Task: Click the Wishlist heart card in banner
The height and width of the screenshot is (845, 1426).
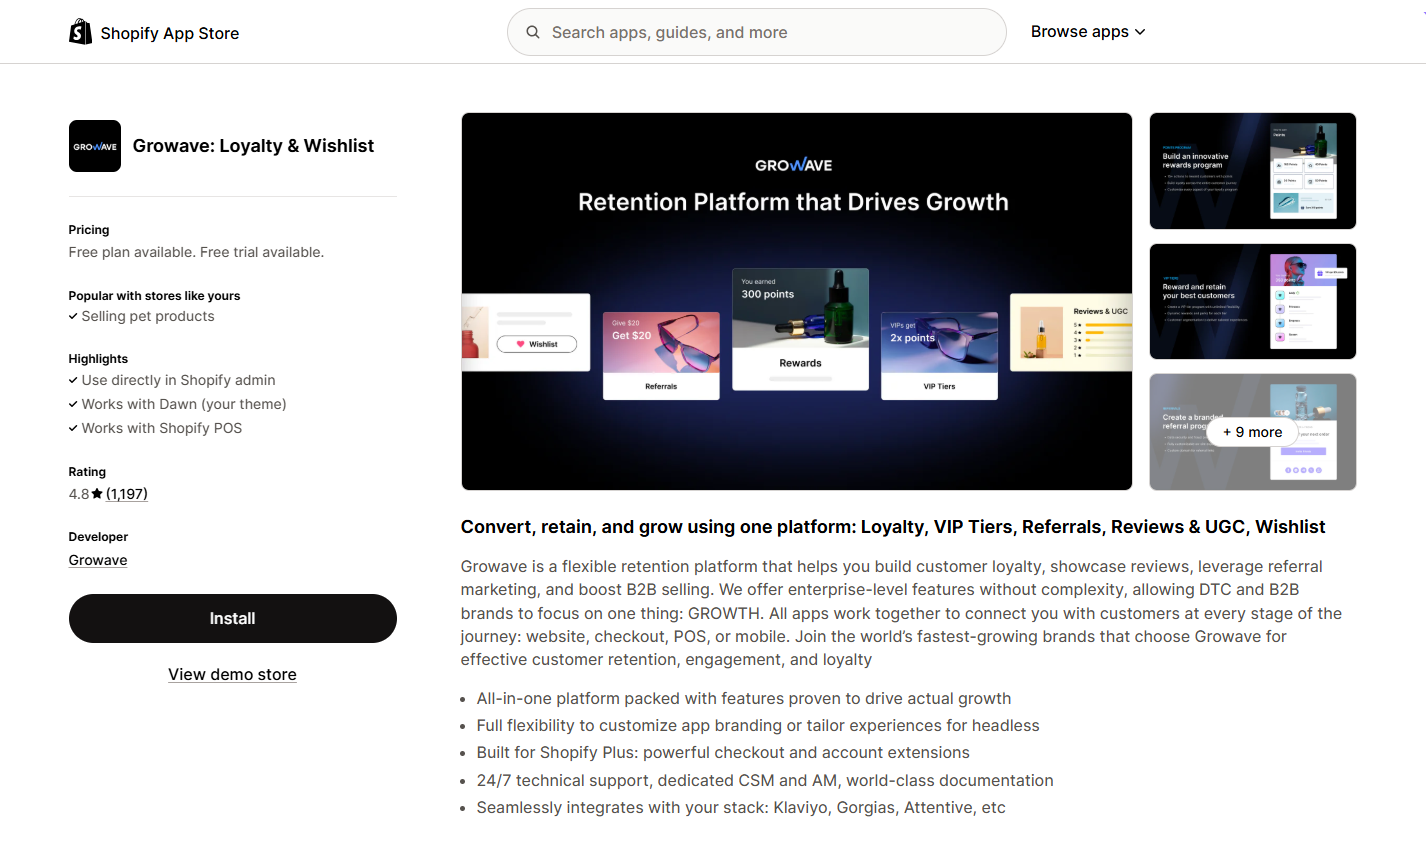Action: click(526, 332)
